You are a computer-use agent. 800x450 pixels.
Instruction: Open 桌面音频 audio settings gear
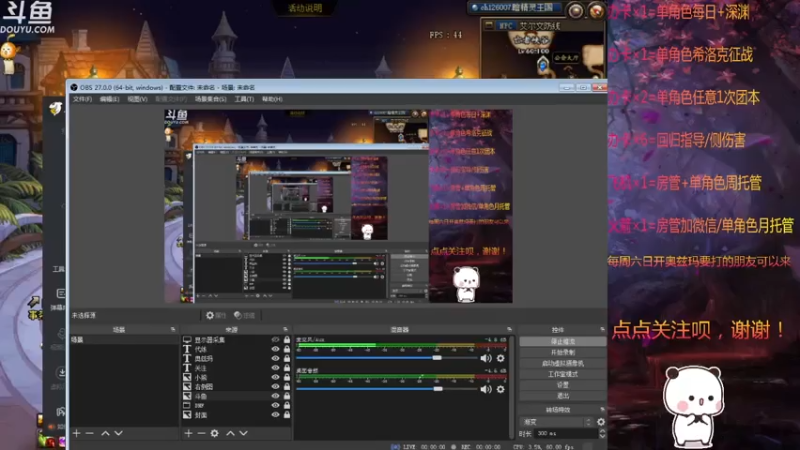click(501, 389)
